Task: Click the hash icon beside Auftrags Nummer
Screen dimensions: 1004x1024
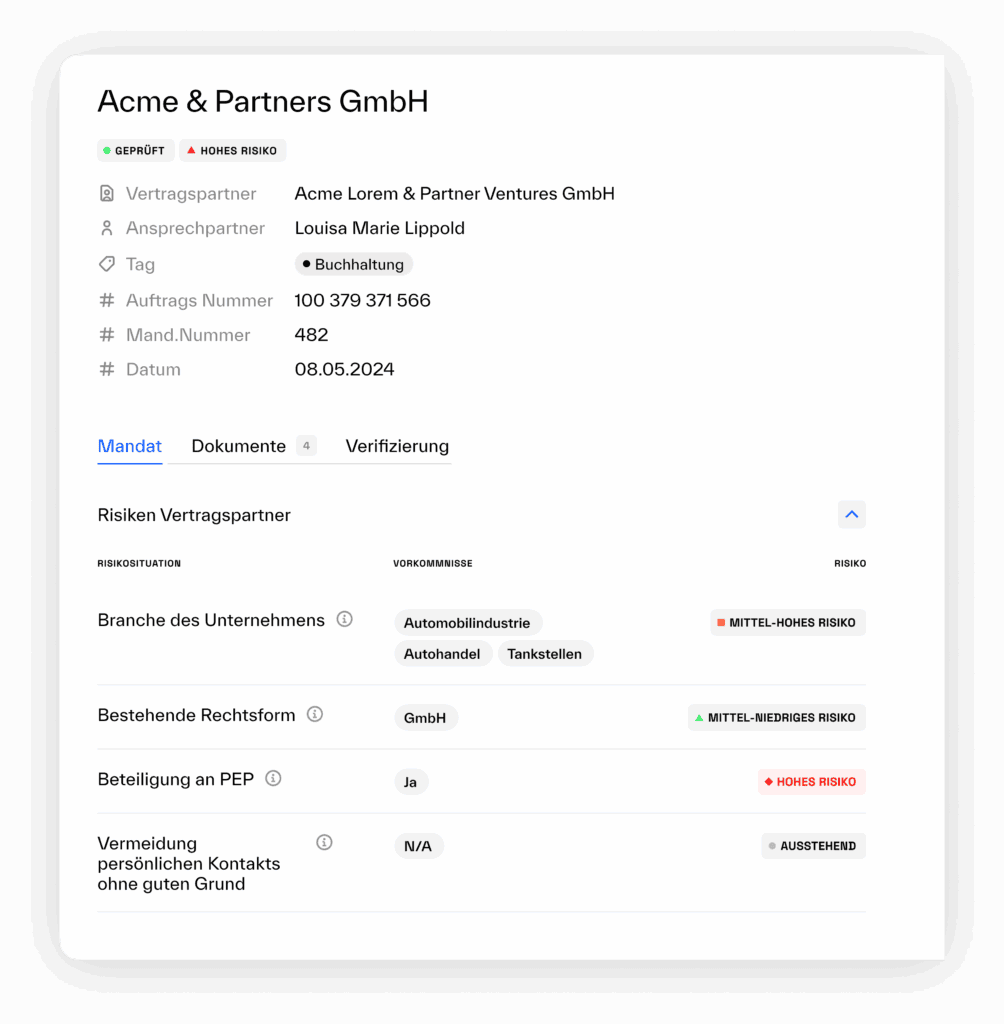Action: (x=107, y=299)
